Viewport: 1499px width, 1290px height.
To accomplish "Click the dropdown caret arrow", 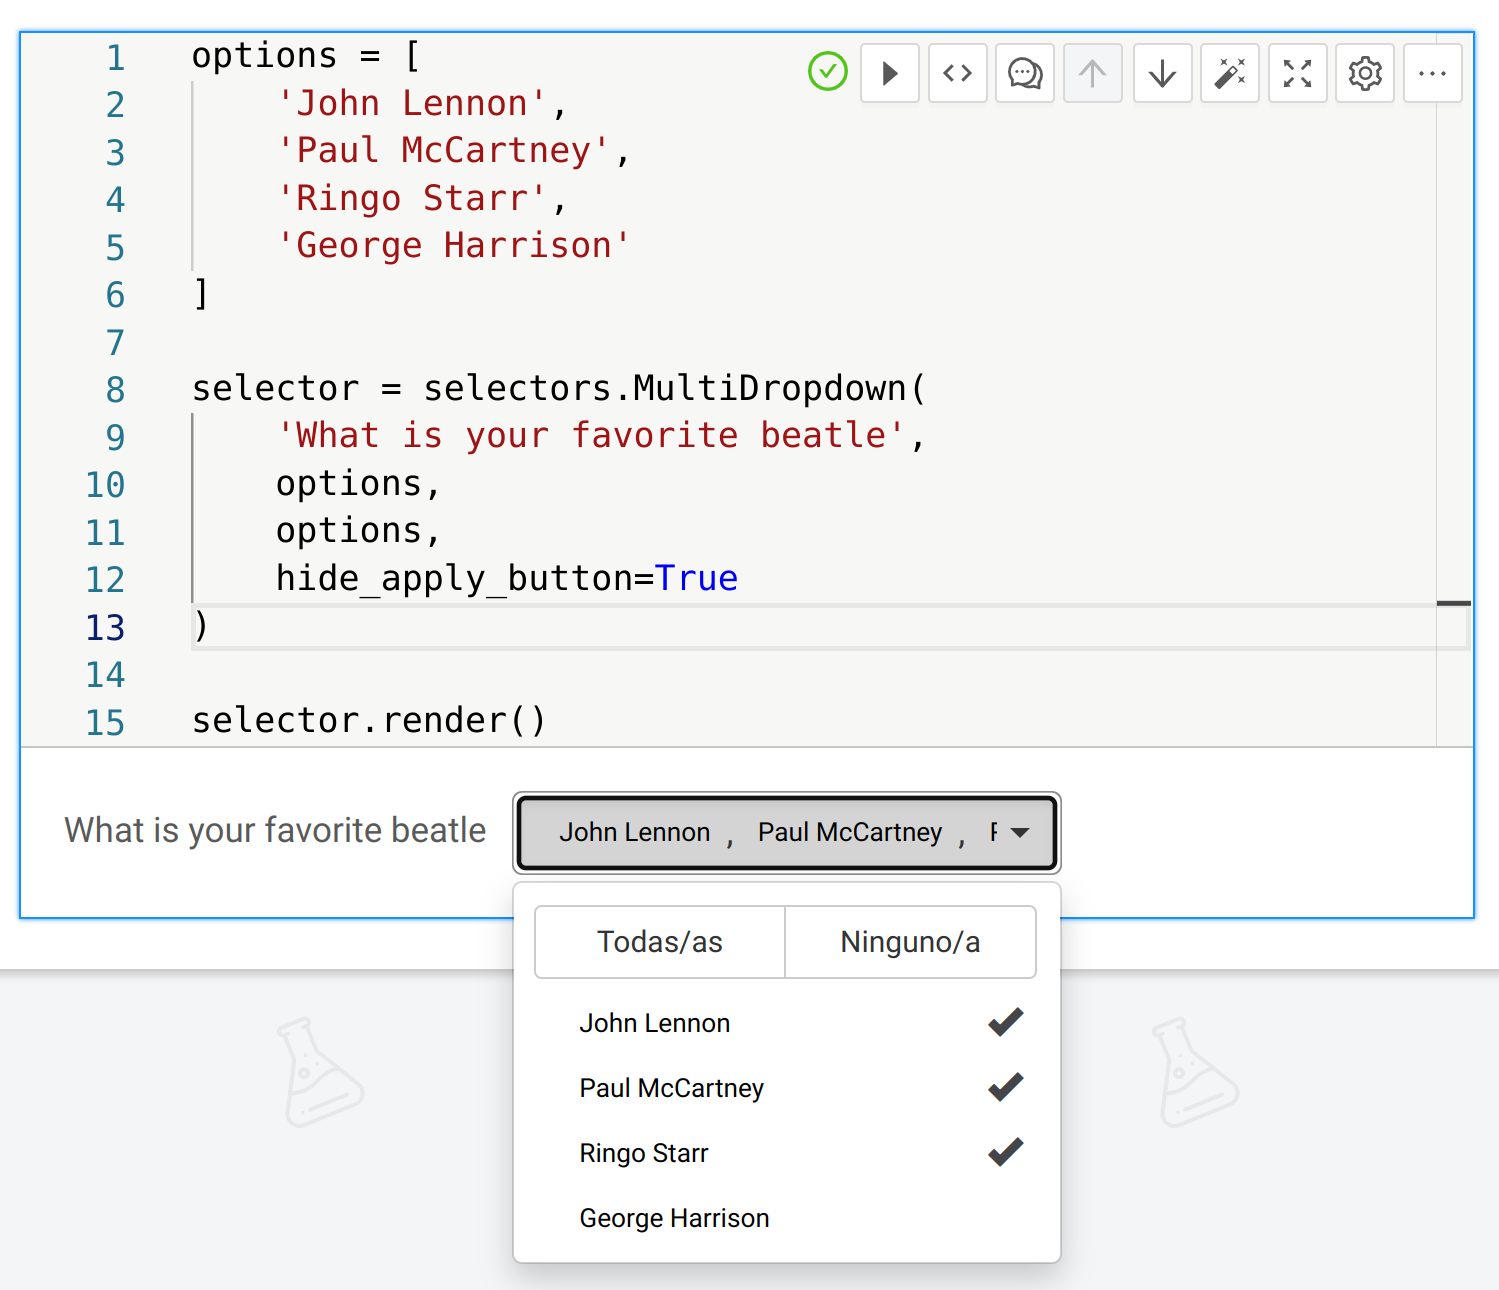I will click(1020, 833).
